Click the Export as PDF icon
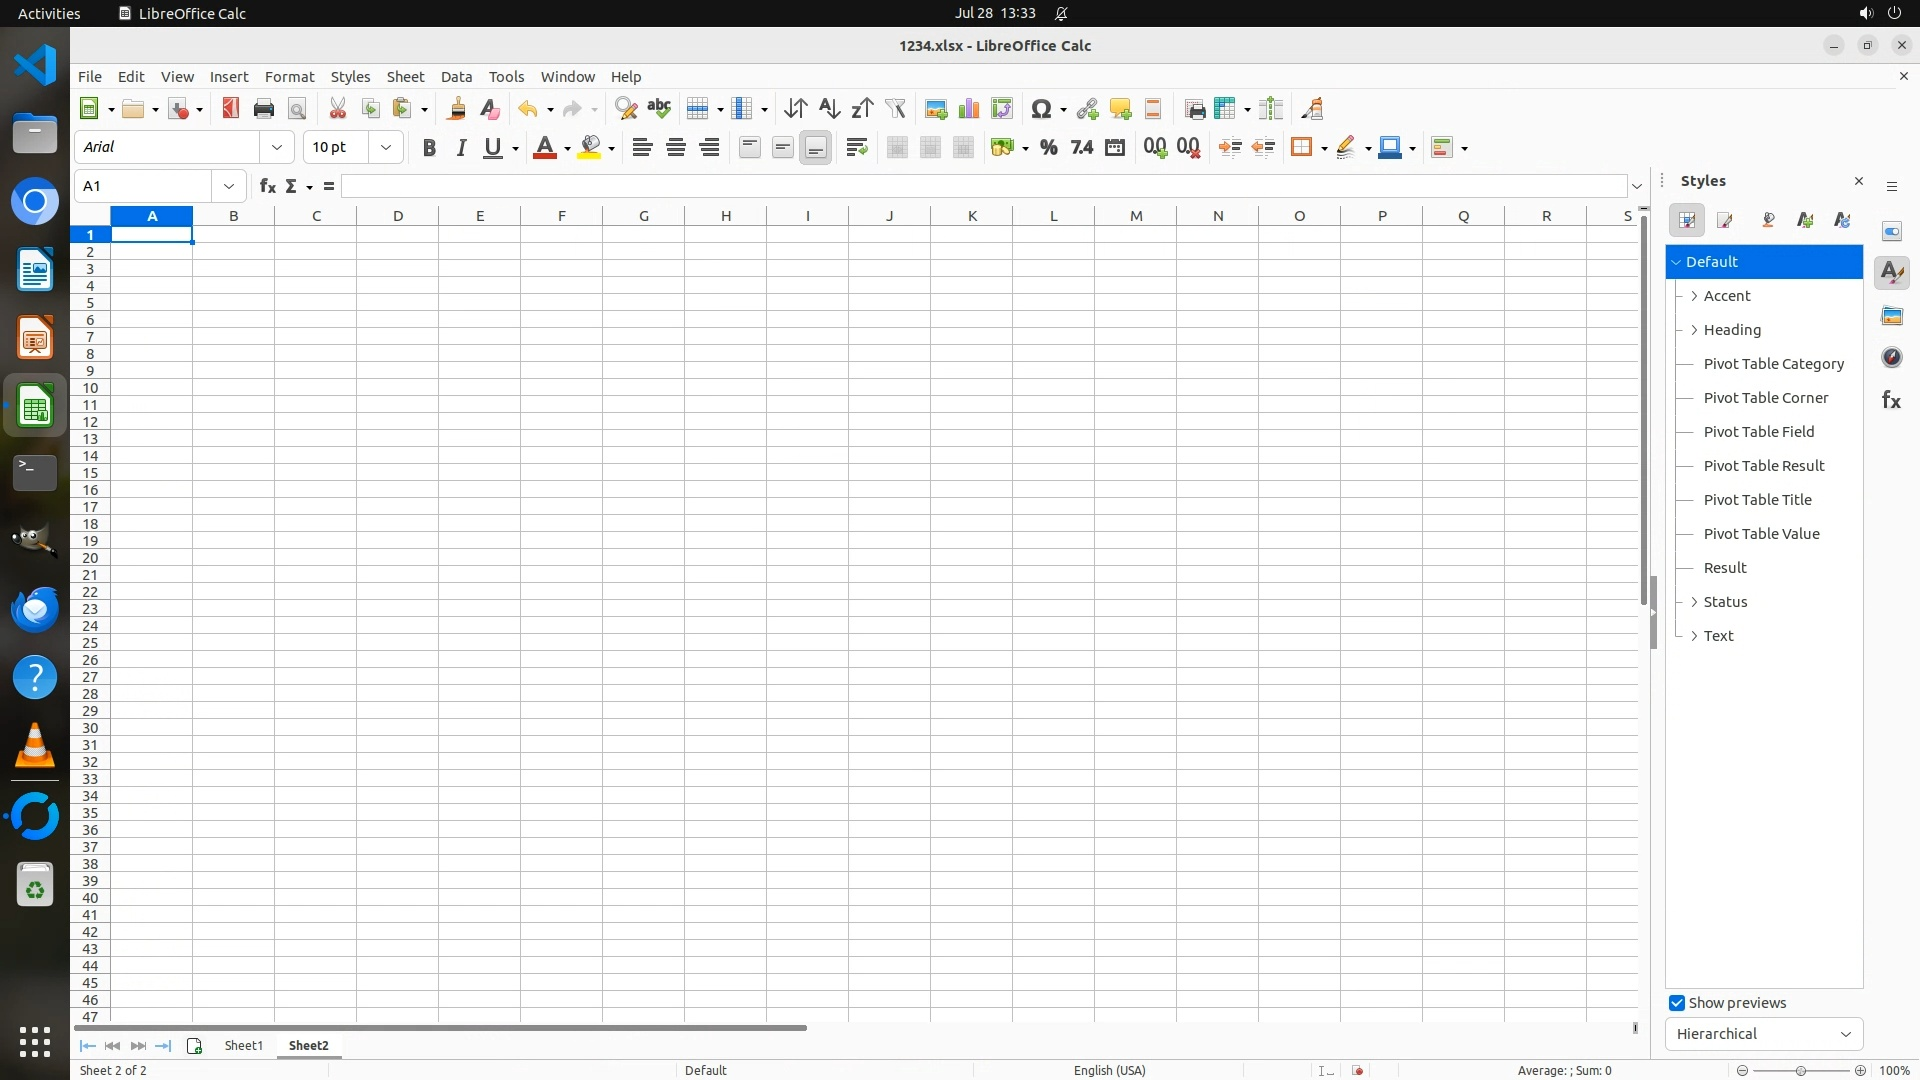 tap(231, 109)
